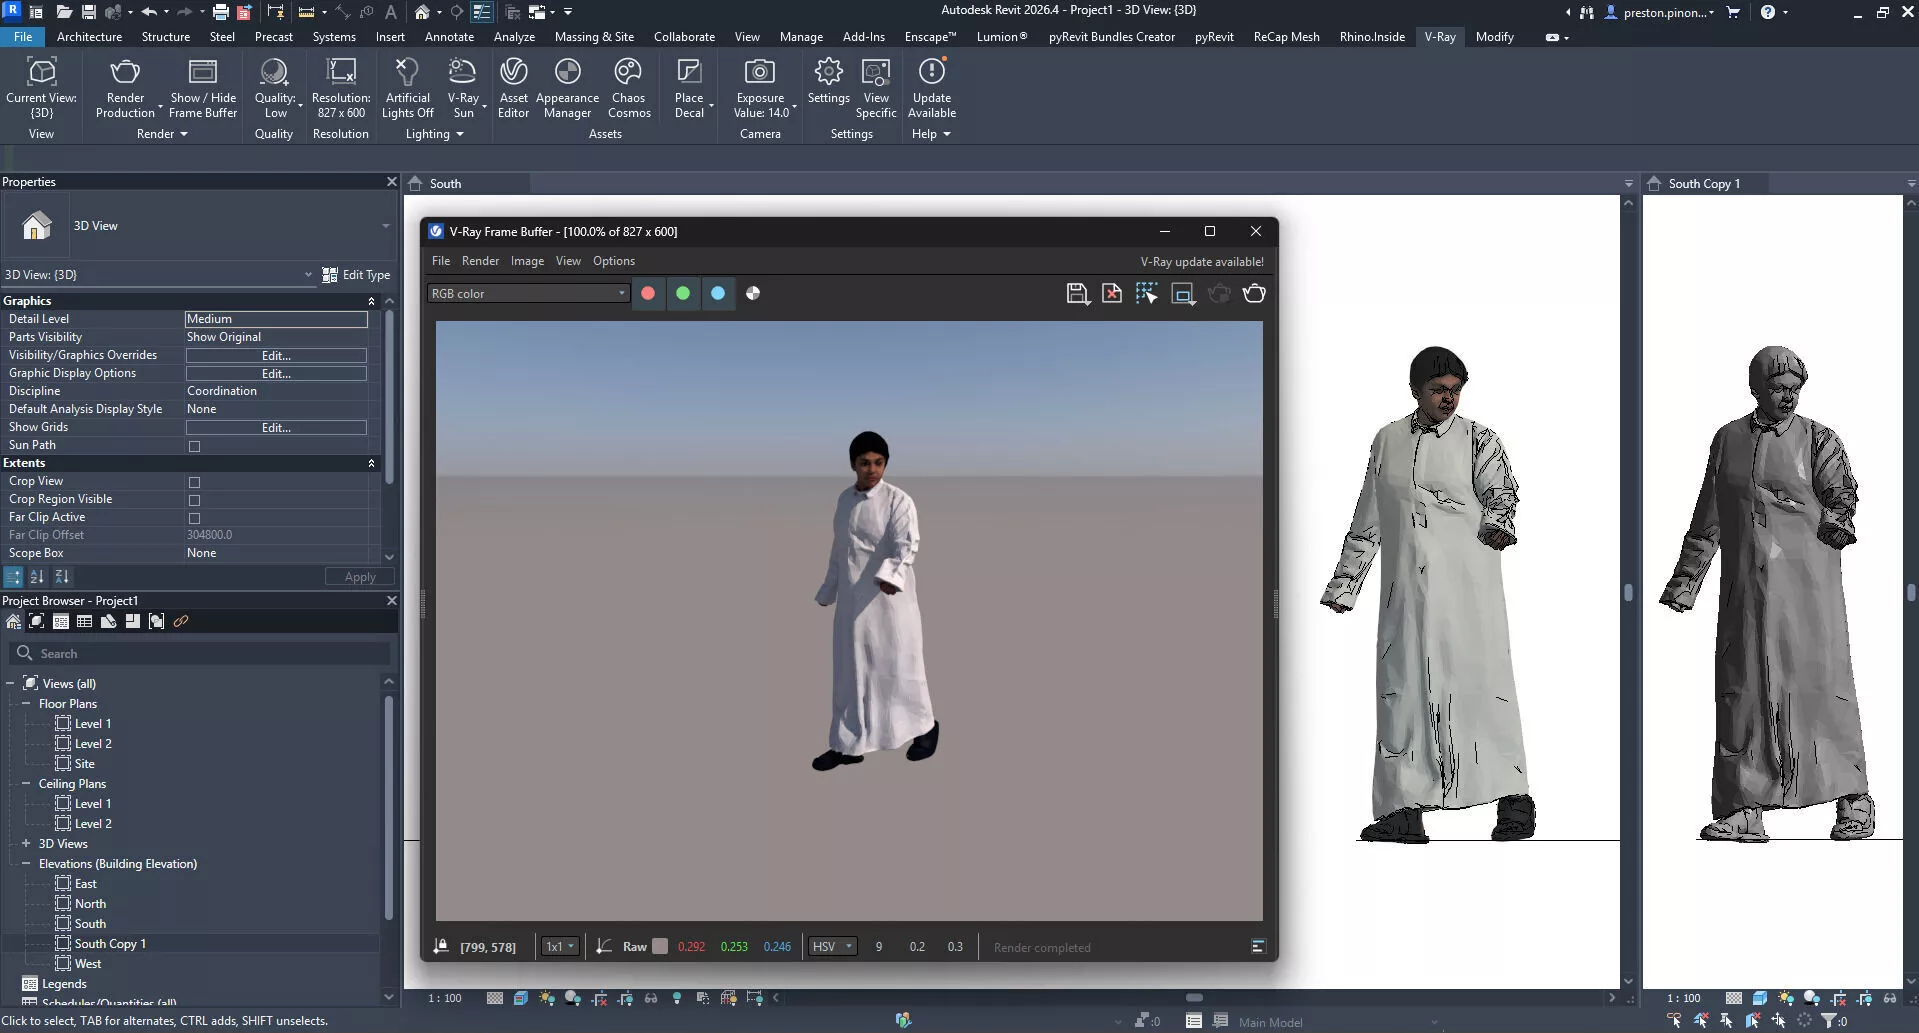Click Quality: Low icon
The height and width of the screenshot is (1033, 1919).
tap(273, 72)
